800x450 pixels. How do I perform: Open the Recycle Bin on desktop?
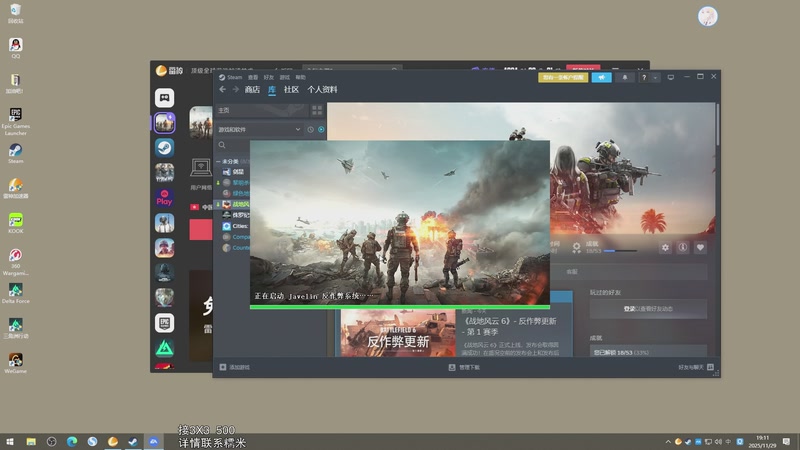[16, 14]
